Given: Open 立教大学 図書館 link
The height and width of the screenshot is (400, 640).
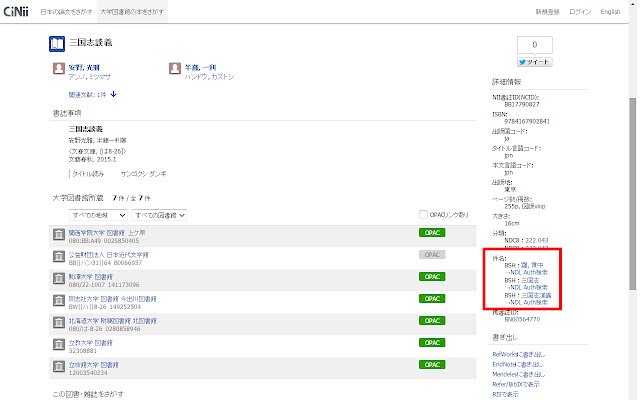Looking at the screenshot, I should pyautogui.click(x=90, y=343).
